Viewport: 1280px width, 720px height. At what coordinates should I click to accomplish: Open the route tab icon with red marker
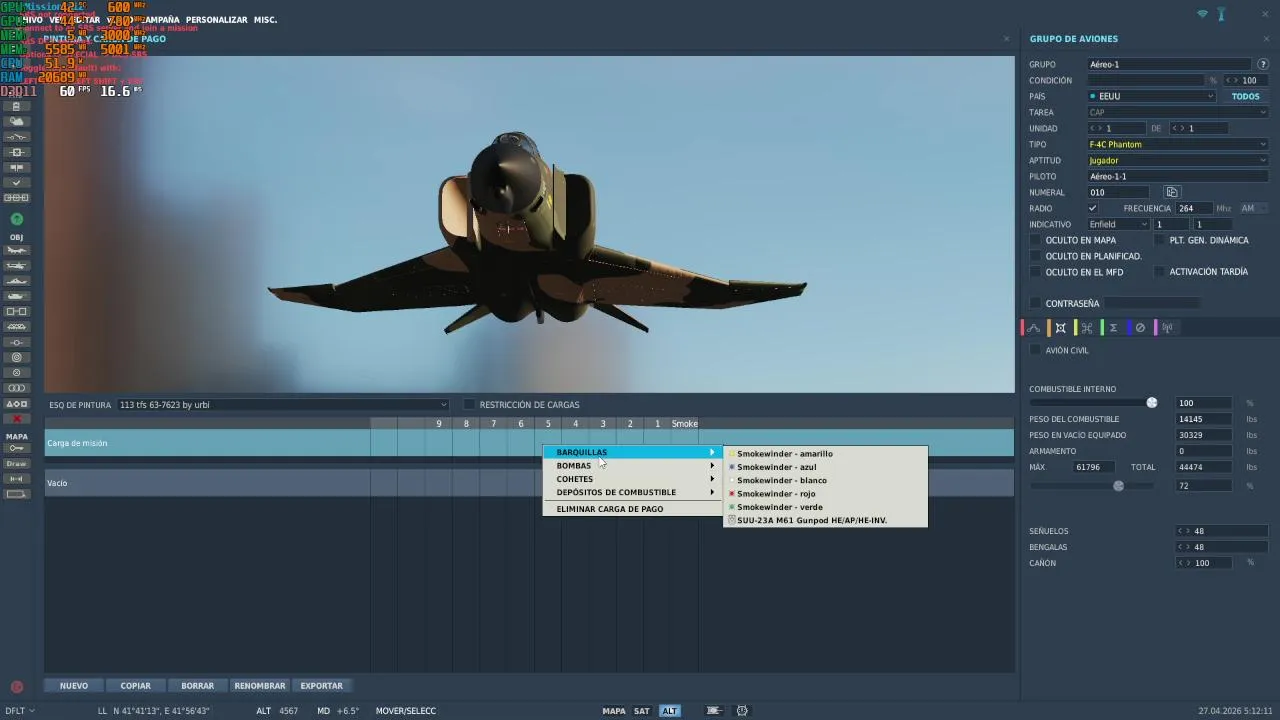[1034, 328]
